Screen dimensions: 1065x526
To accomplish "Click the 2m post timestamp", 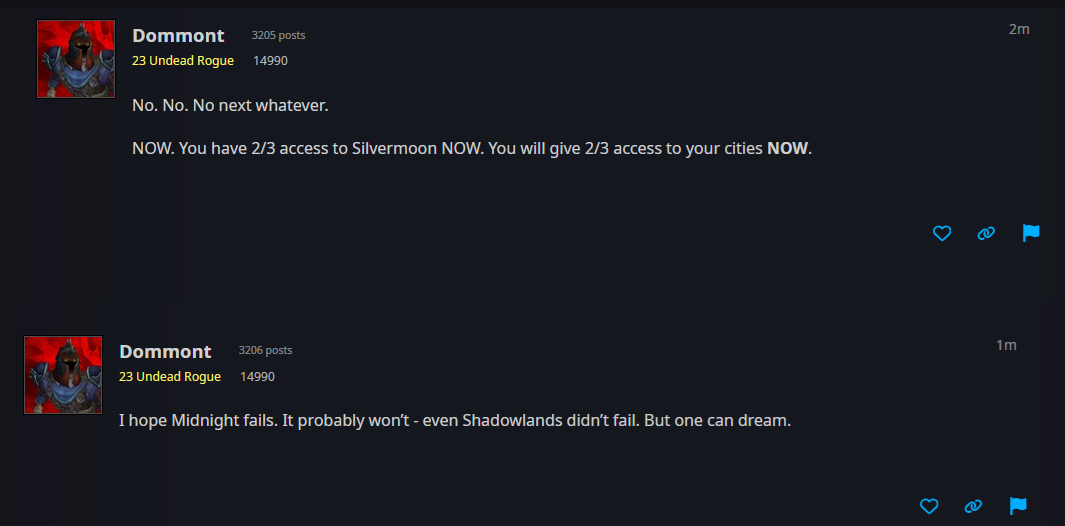I will click(x=1019, y=29).
